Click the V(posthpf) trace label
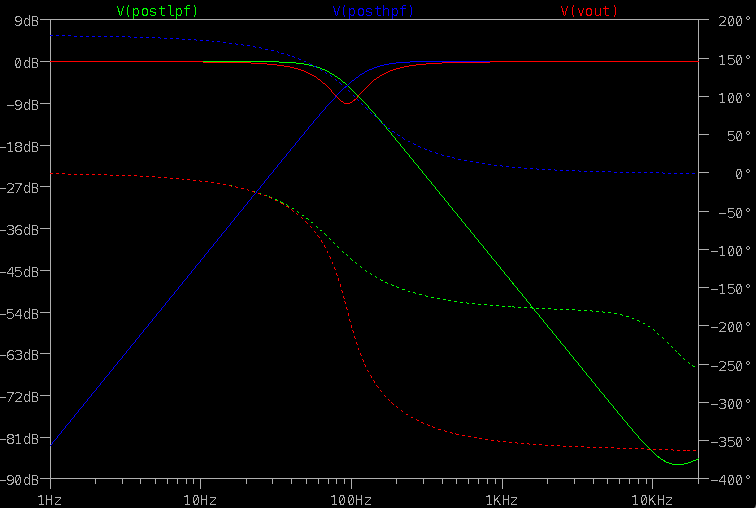This screenshot has width=756, height=508. (373, 11)
